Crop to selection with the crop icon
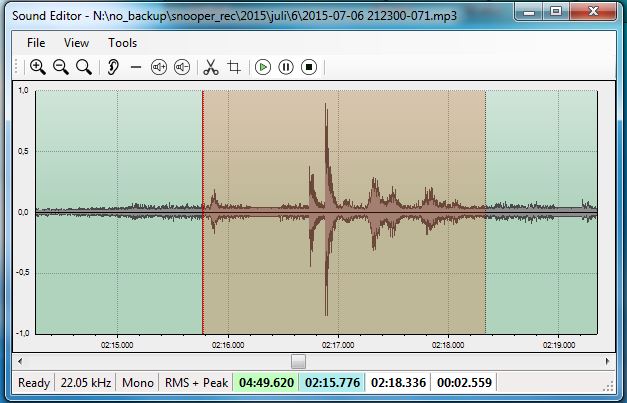This screenshot has height=403, width=627. point(234,67)
